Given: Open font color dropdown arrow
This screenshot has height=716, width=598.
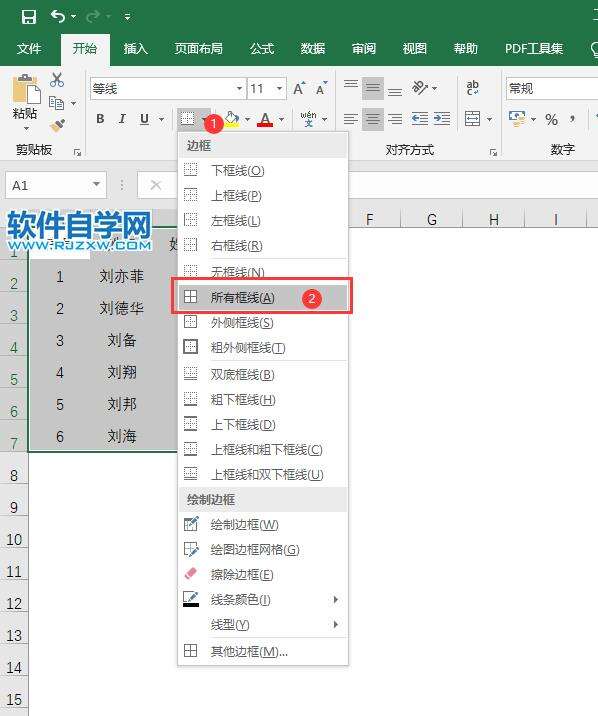Looking at the screenshot, I should [282, 120].
